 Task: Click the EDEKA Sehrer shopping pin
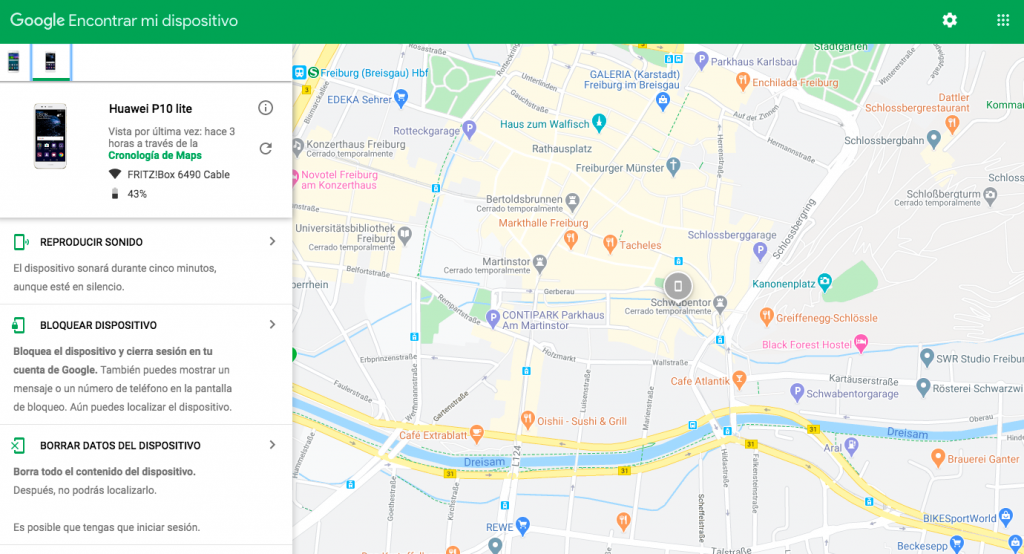click(x=401, y=99)
